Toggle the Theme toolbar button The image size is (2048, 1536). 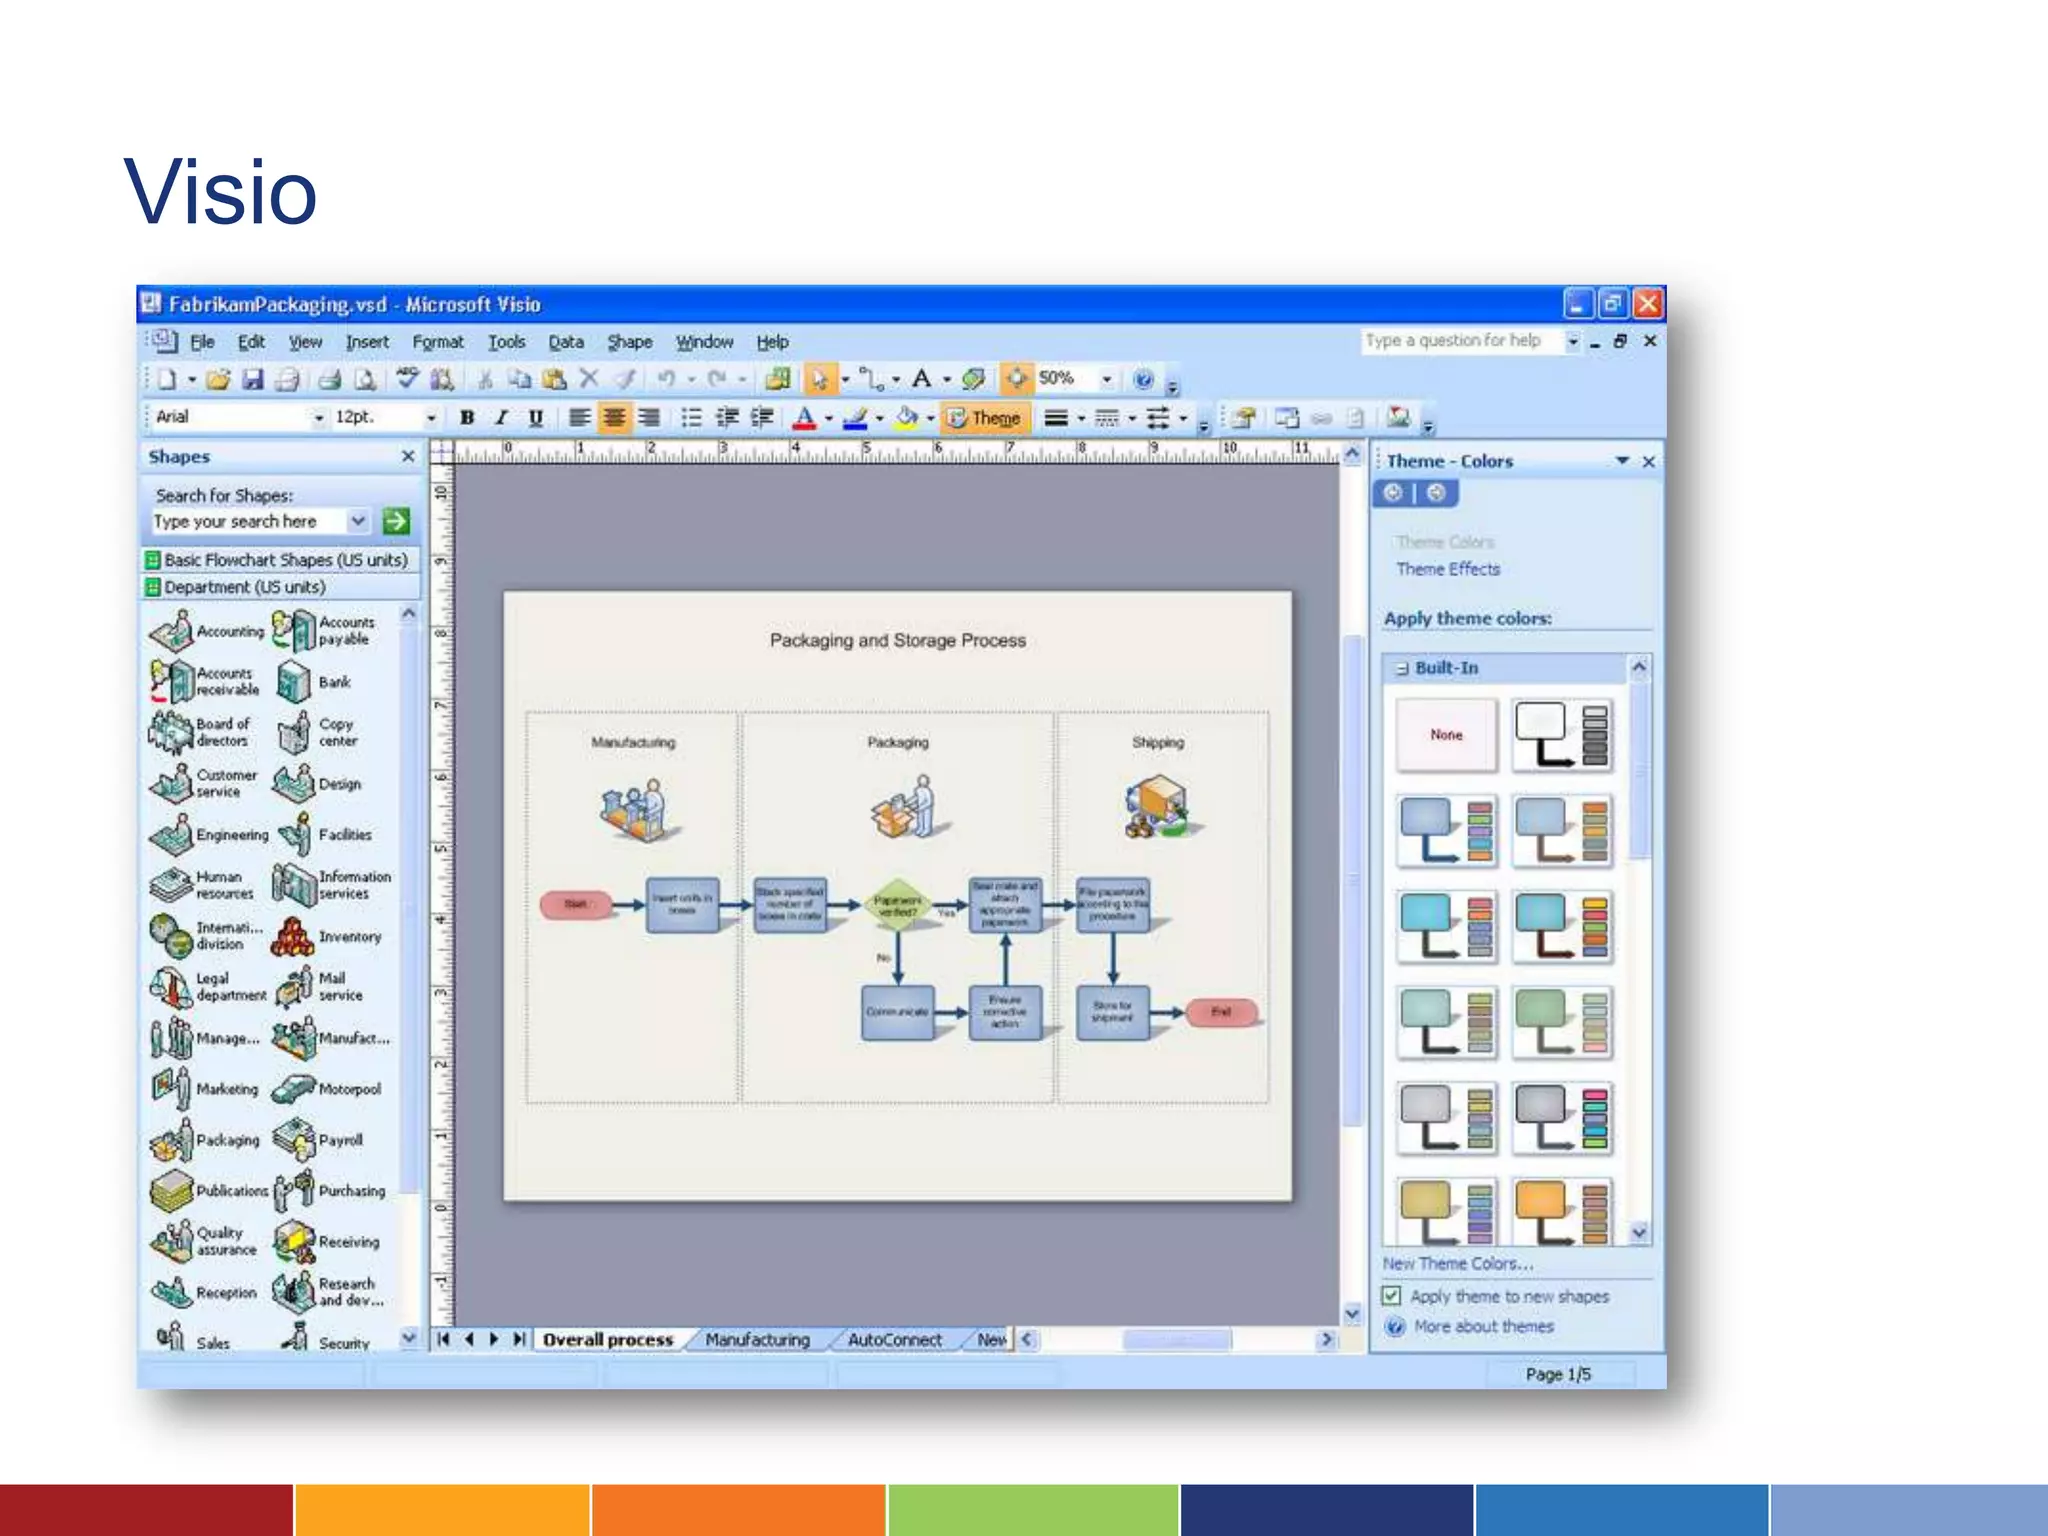click(984, 418)
